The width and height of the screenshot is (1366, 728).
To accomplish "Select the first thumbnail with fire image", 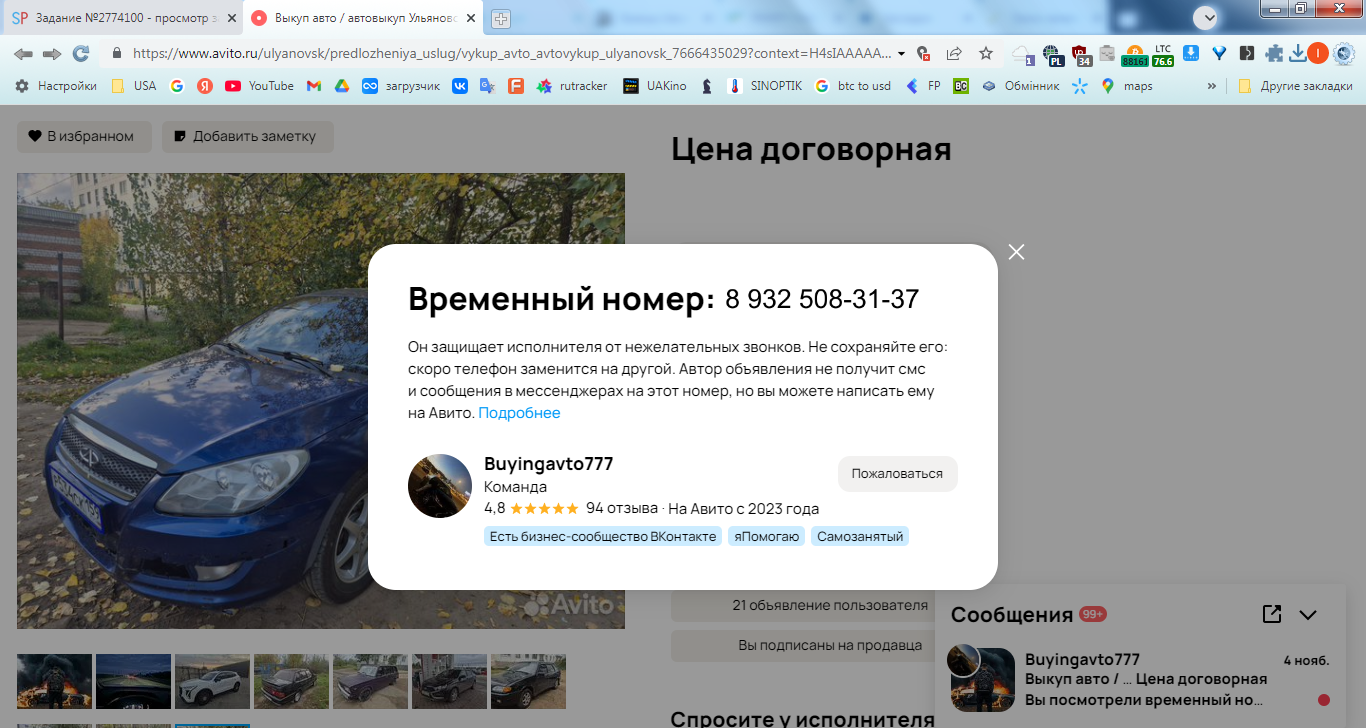I will coord(54,682).
